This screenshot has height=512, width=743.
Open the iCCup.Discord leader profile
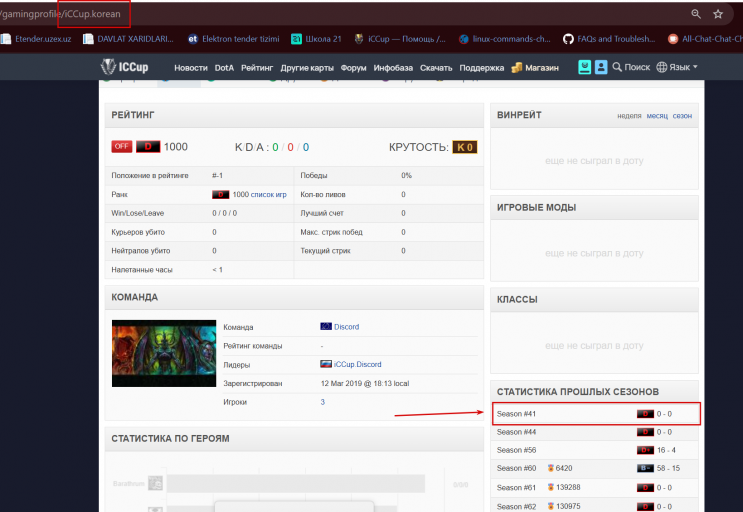point(357,364)
